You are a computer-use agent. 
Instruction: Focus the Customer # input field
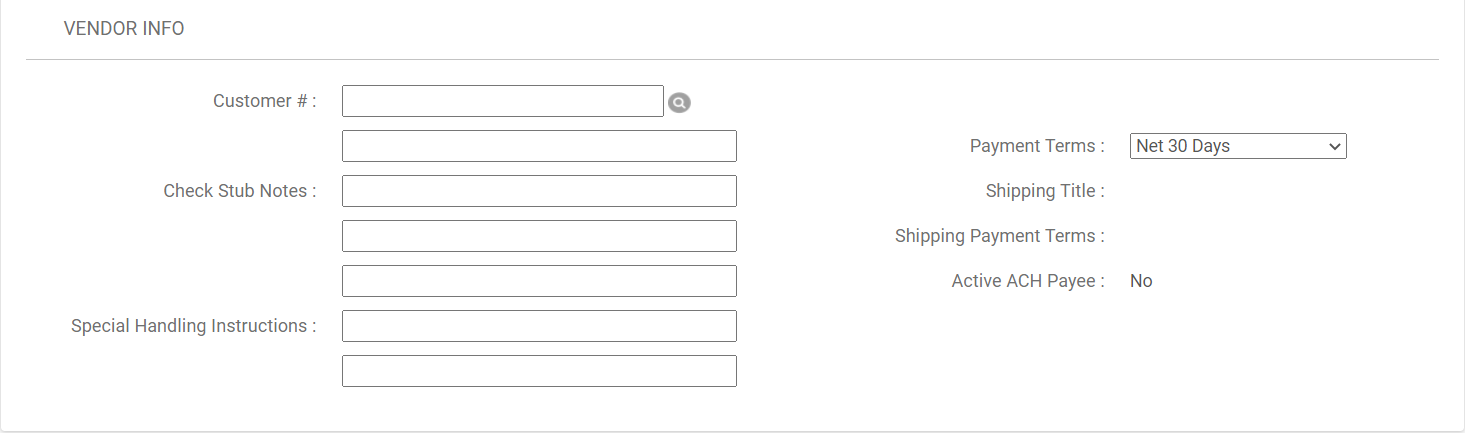[502, 101]
